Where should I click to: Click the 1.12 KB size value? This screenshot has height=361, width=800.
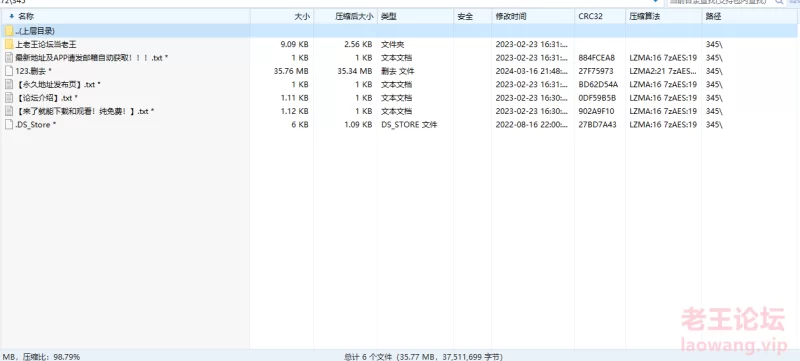(294, 111)
